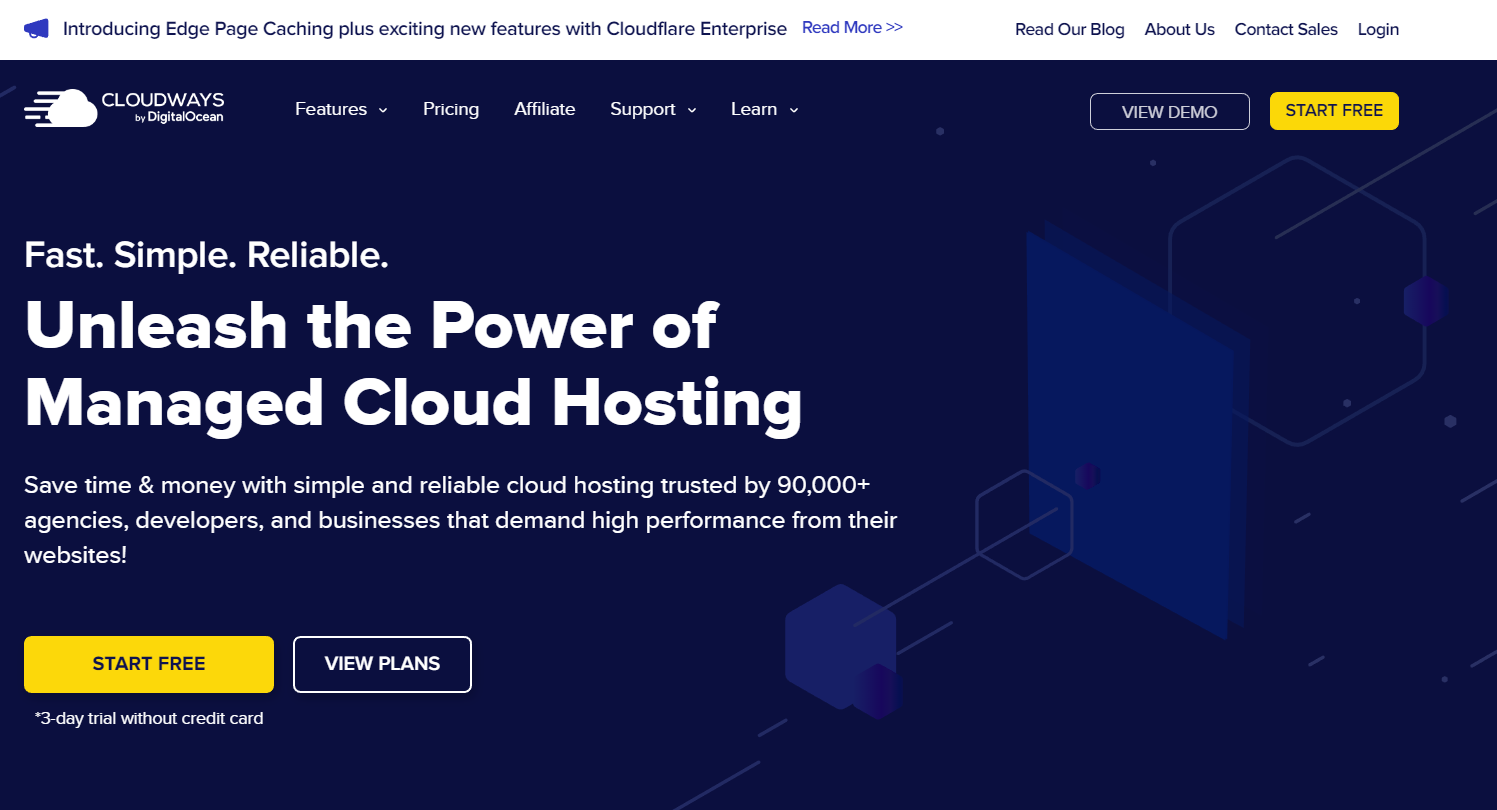Screen dimensions: 1497x810
Task: Open the Features menu item
Action: [x=331, y=109]
